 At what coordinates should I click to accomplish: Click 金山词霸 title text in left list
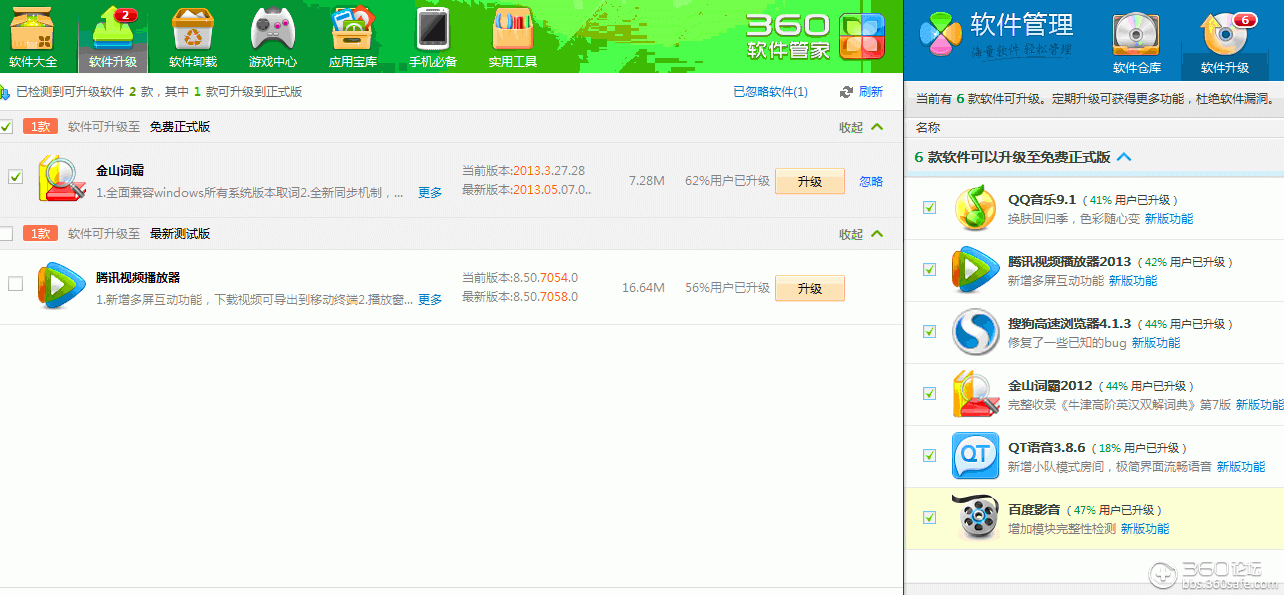120,171
